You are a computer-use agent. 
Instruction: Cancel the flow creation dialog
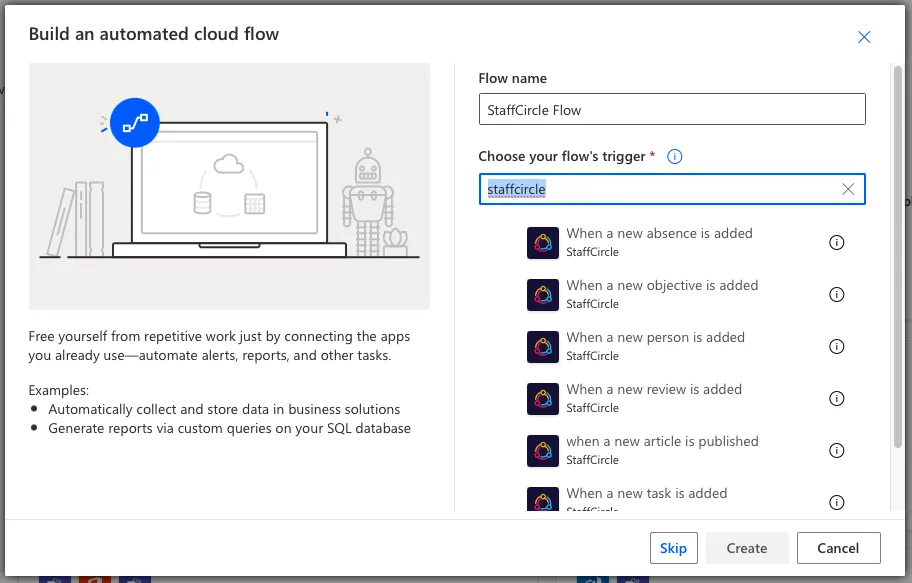[x=838, y=548]
